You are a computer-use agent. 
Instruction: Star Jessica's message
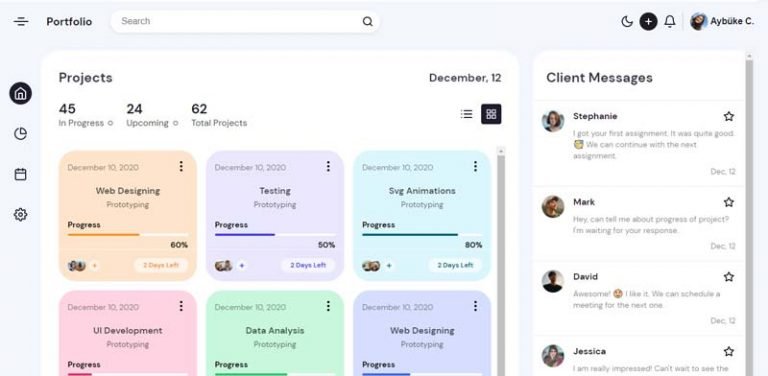click(x=729, y=351)
